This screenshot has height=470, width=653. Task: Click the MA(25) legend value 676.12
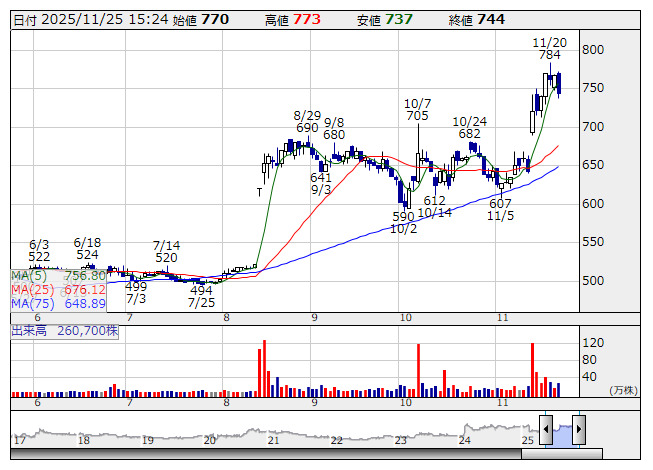(x=85, y=289)
